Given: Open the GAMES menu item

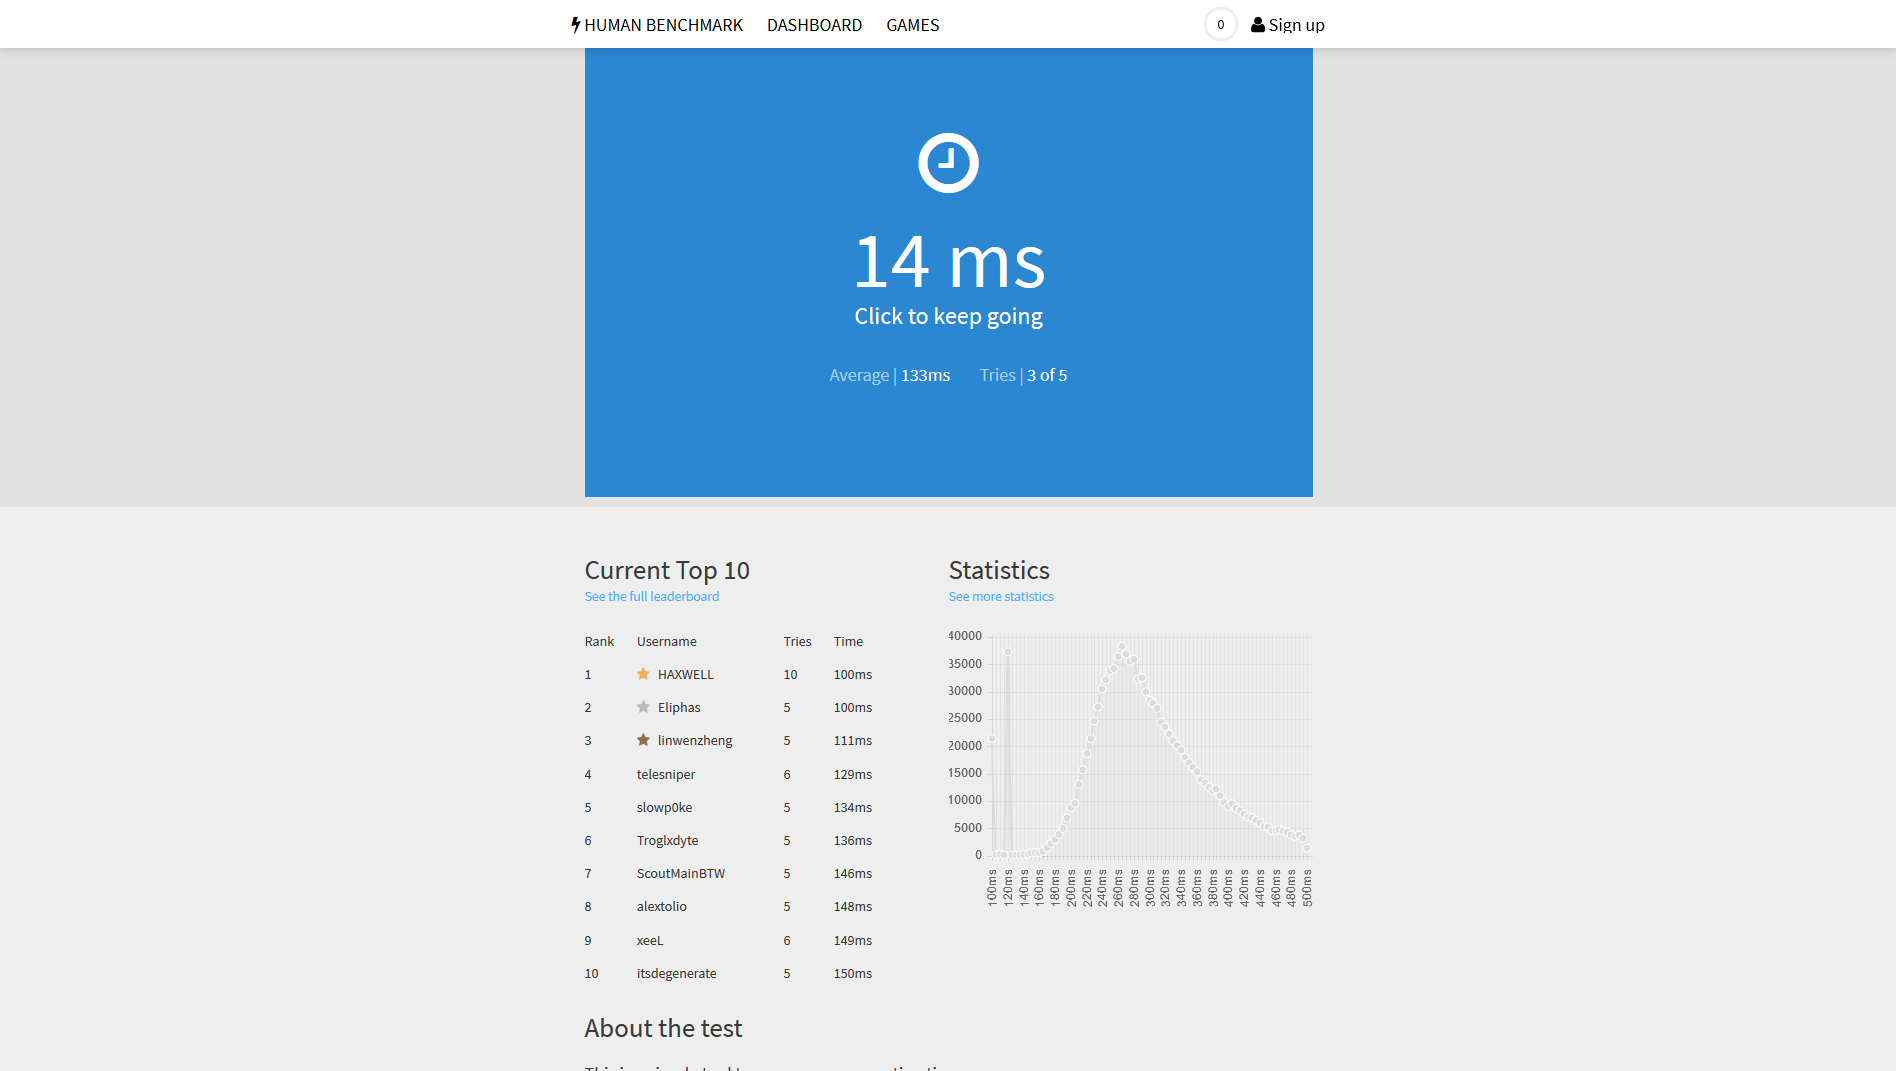Looking at the screenshot, I should (912, 25).
